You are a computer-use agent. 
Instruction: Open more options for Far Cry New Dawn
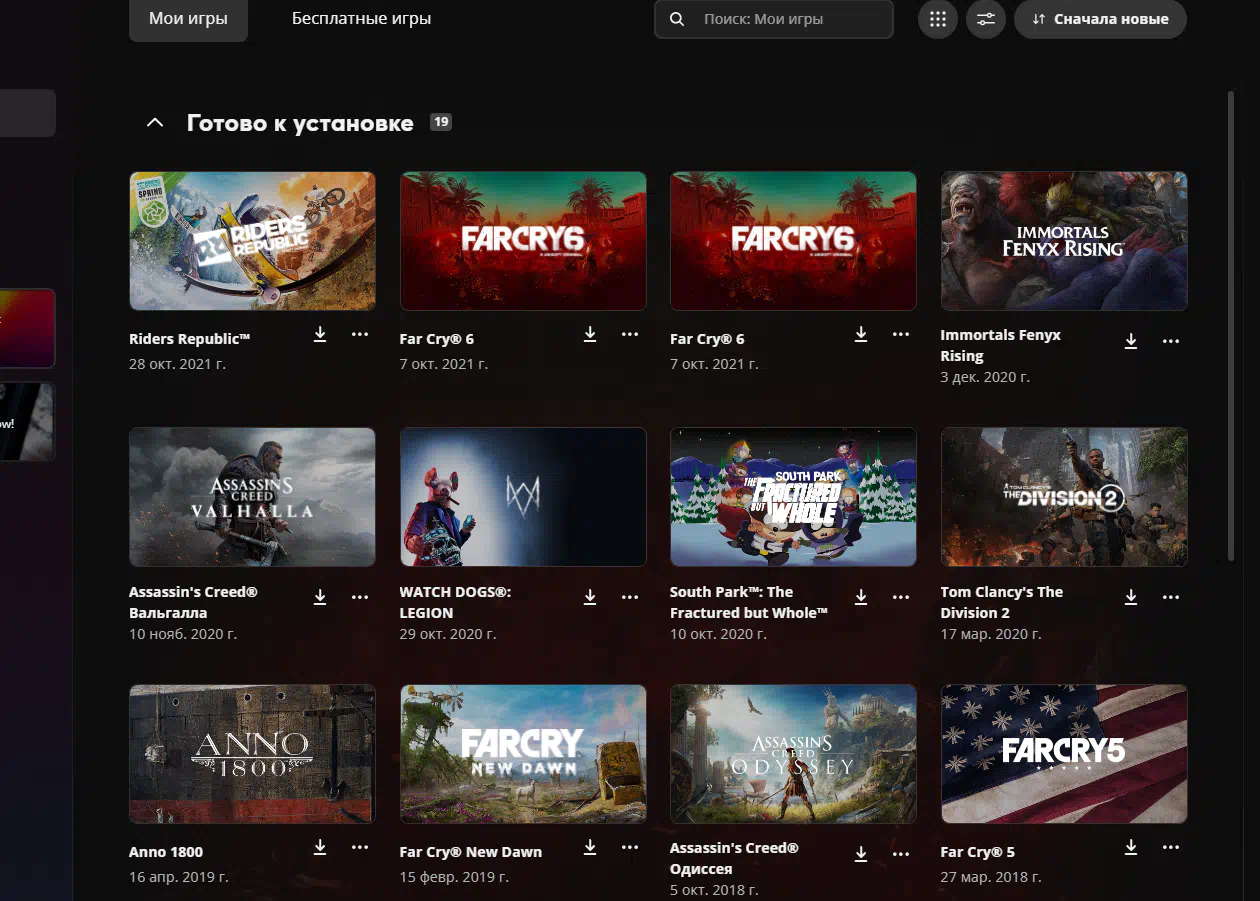tap(630, 847)
